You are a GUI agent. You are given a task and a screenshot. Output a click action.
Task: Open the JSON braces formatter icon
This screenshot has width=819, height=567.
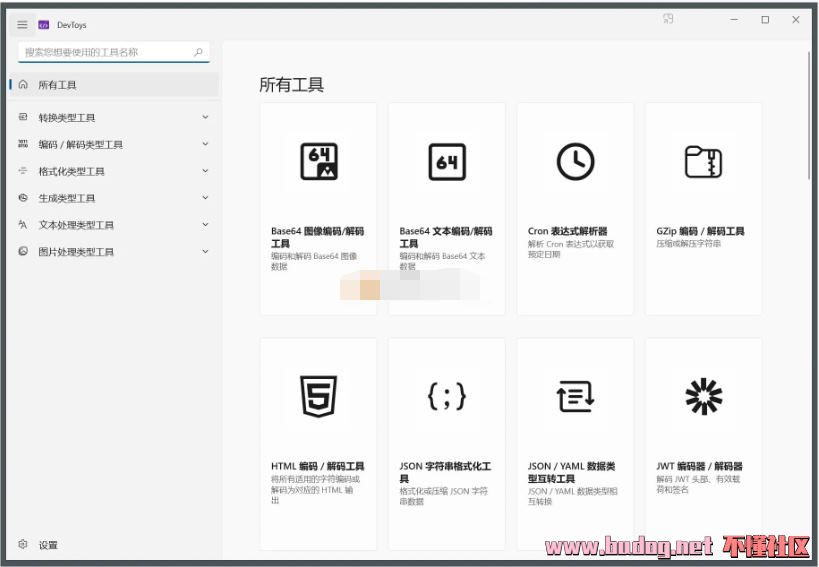click(x=447, y=396)
